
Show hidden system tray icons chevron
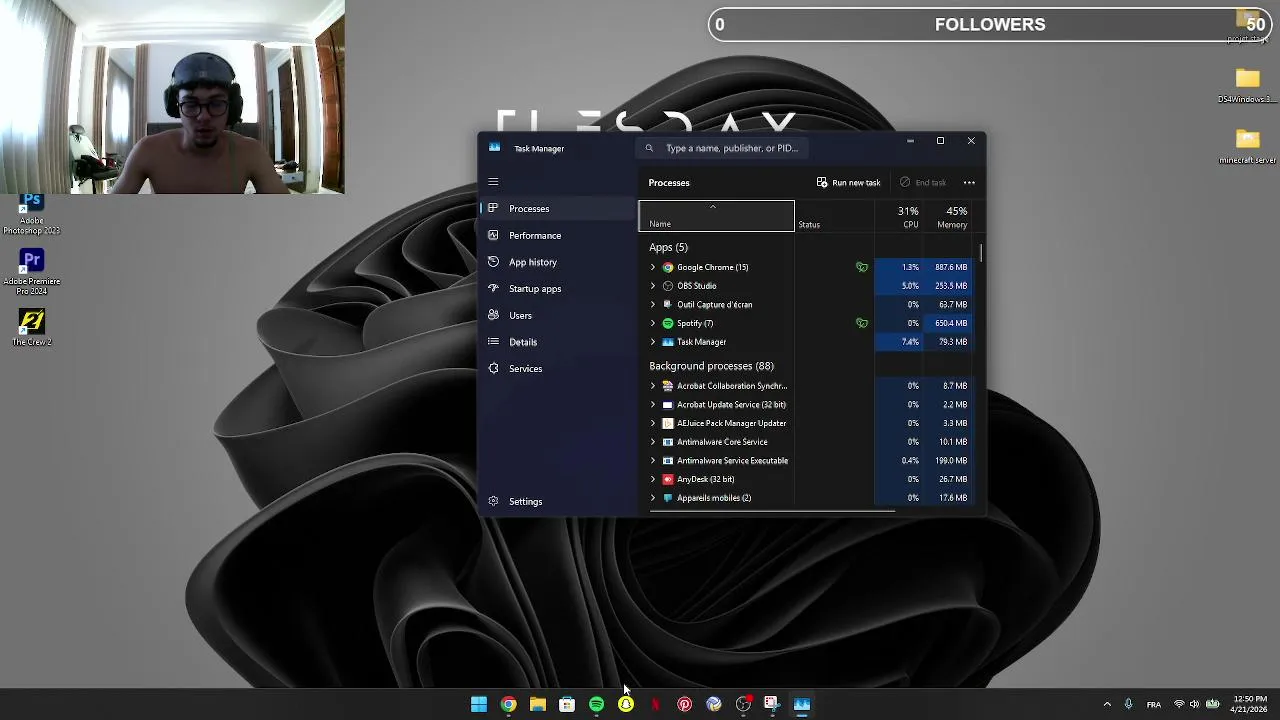[1106, 704]
